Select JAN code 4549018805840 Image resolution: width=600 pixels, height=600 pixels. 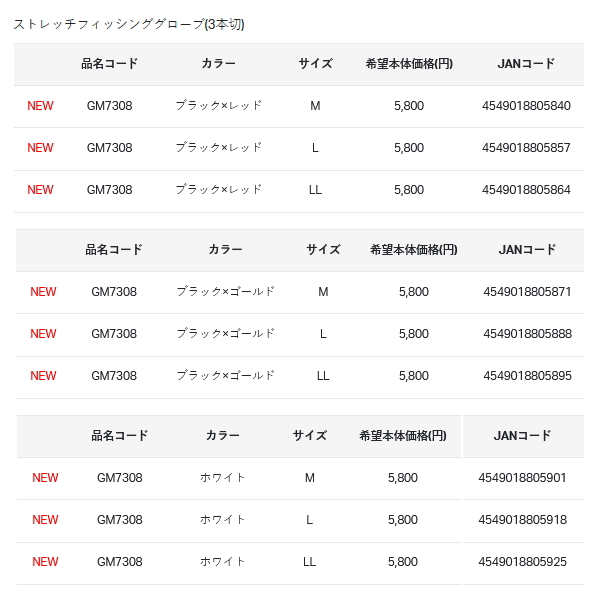526,106
